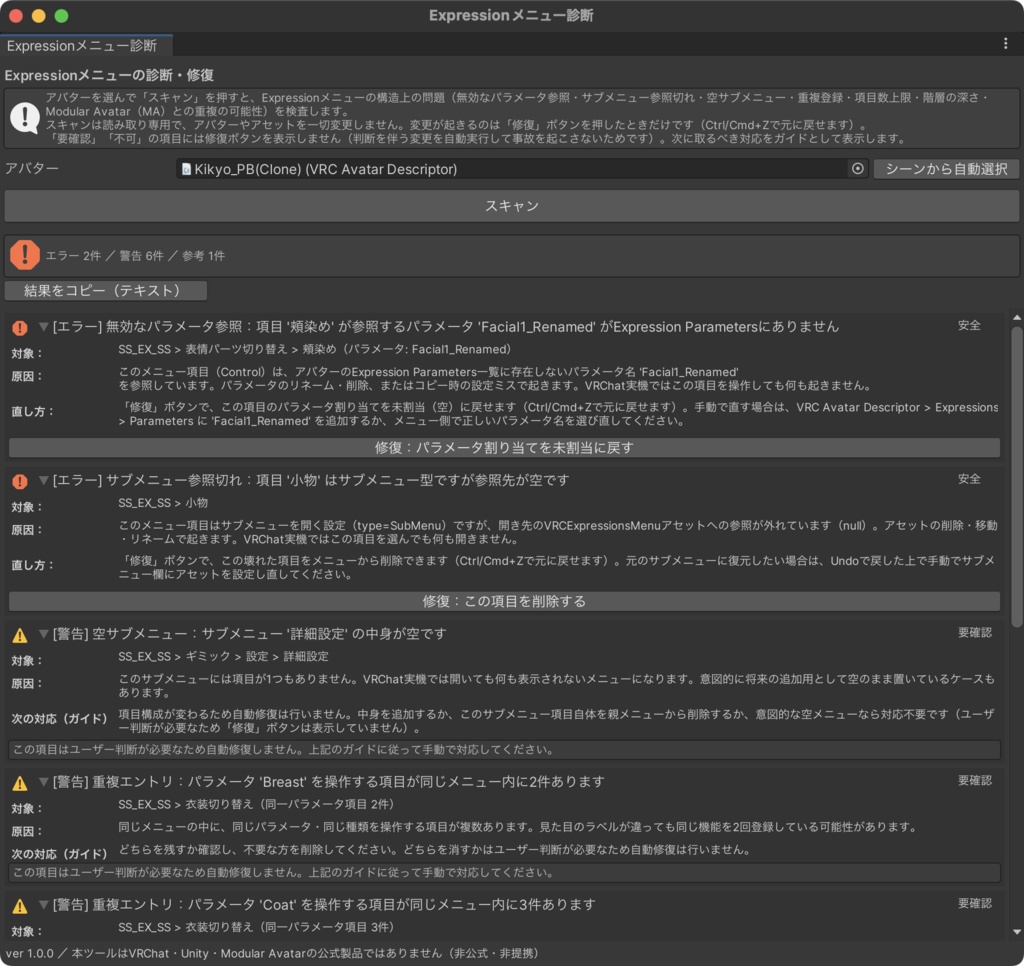Click the macOS yellow minimize window button

pyautogui.click(x=39, y=16)
